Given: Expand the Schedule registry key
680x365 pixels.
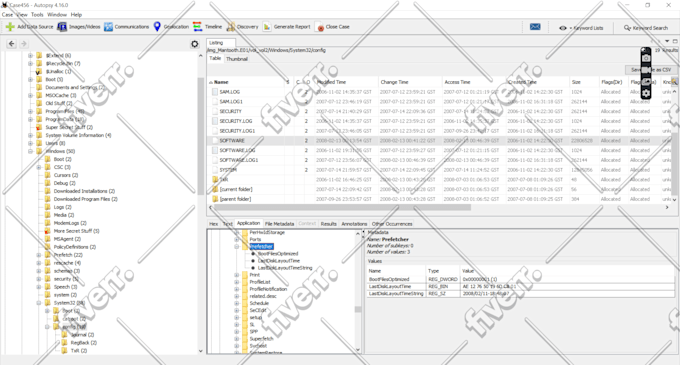Looking at the screenshot, I should coord(237,303).
